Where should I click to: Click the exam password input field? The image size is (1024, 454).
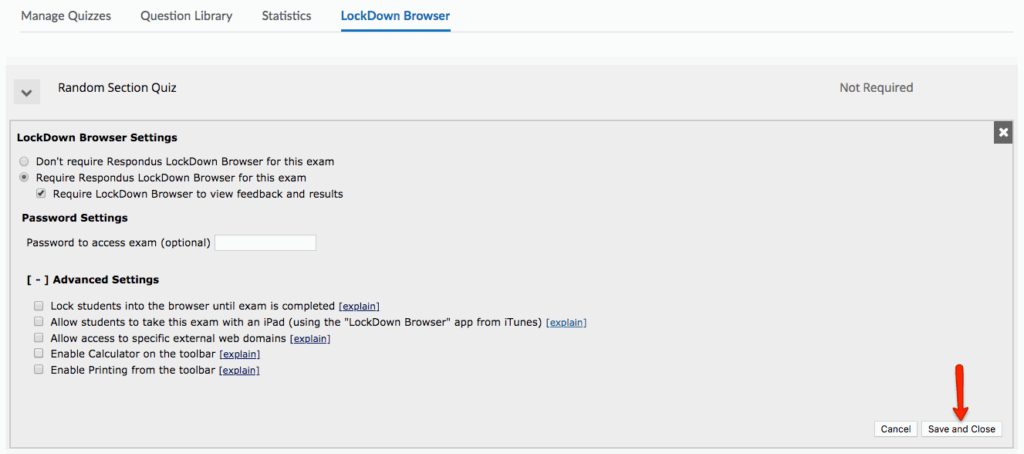[265, 243]
